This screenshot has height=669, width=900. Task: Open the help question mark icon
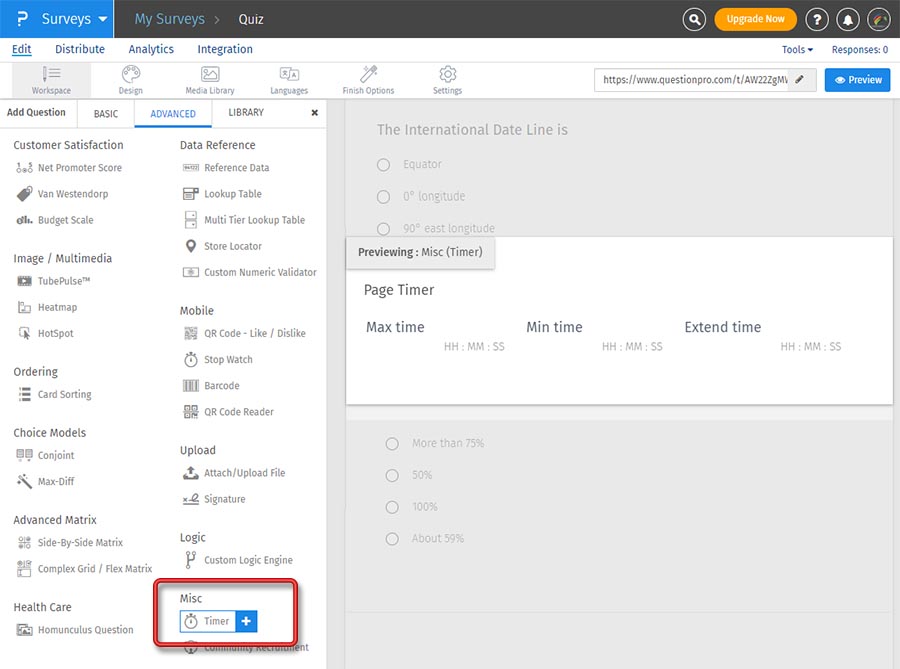click(x=817, y=19)
